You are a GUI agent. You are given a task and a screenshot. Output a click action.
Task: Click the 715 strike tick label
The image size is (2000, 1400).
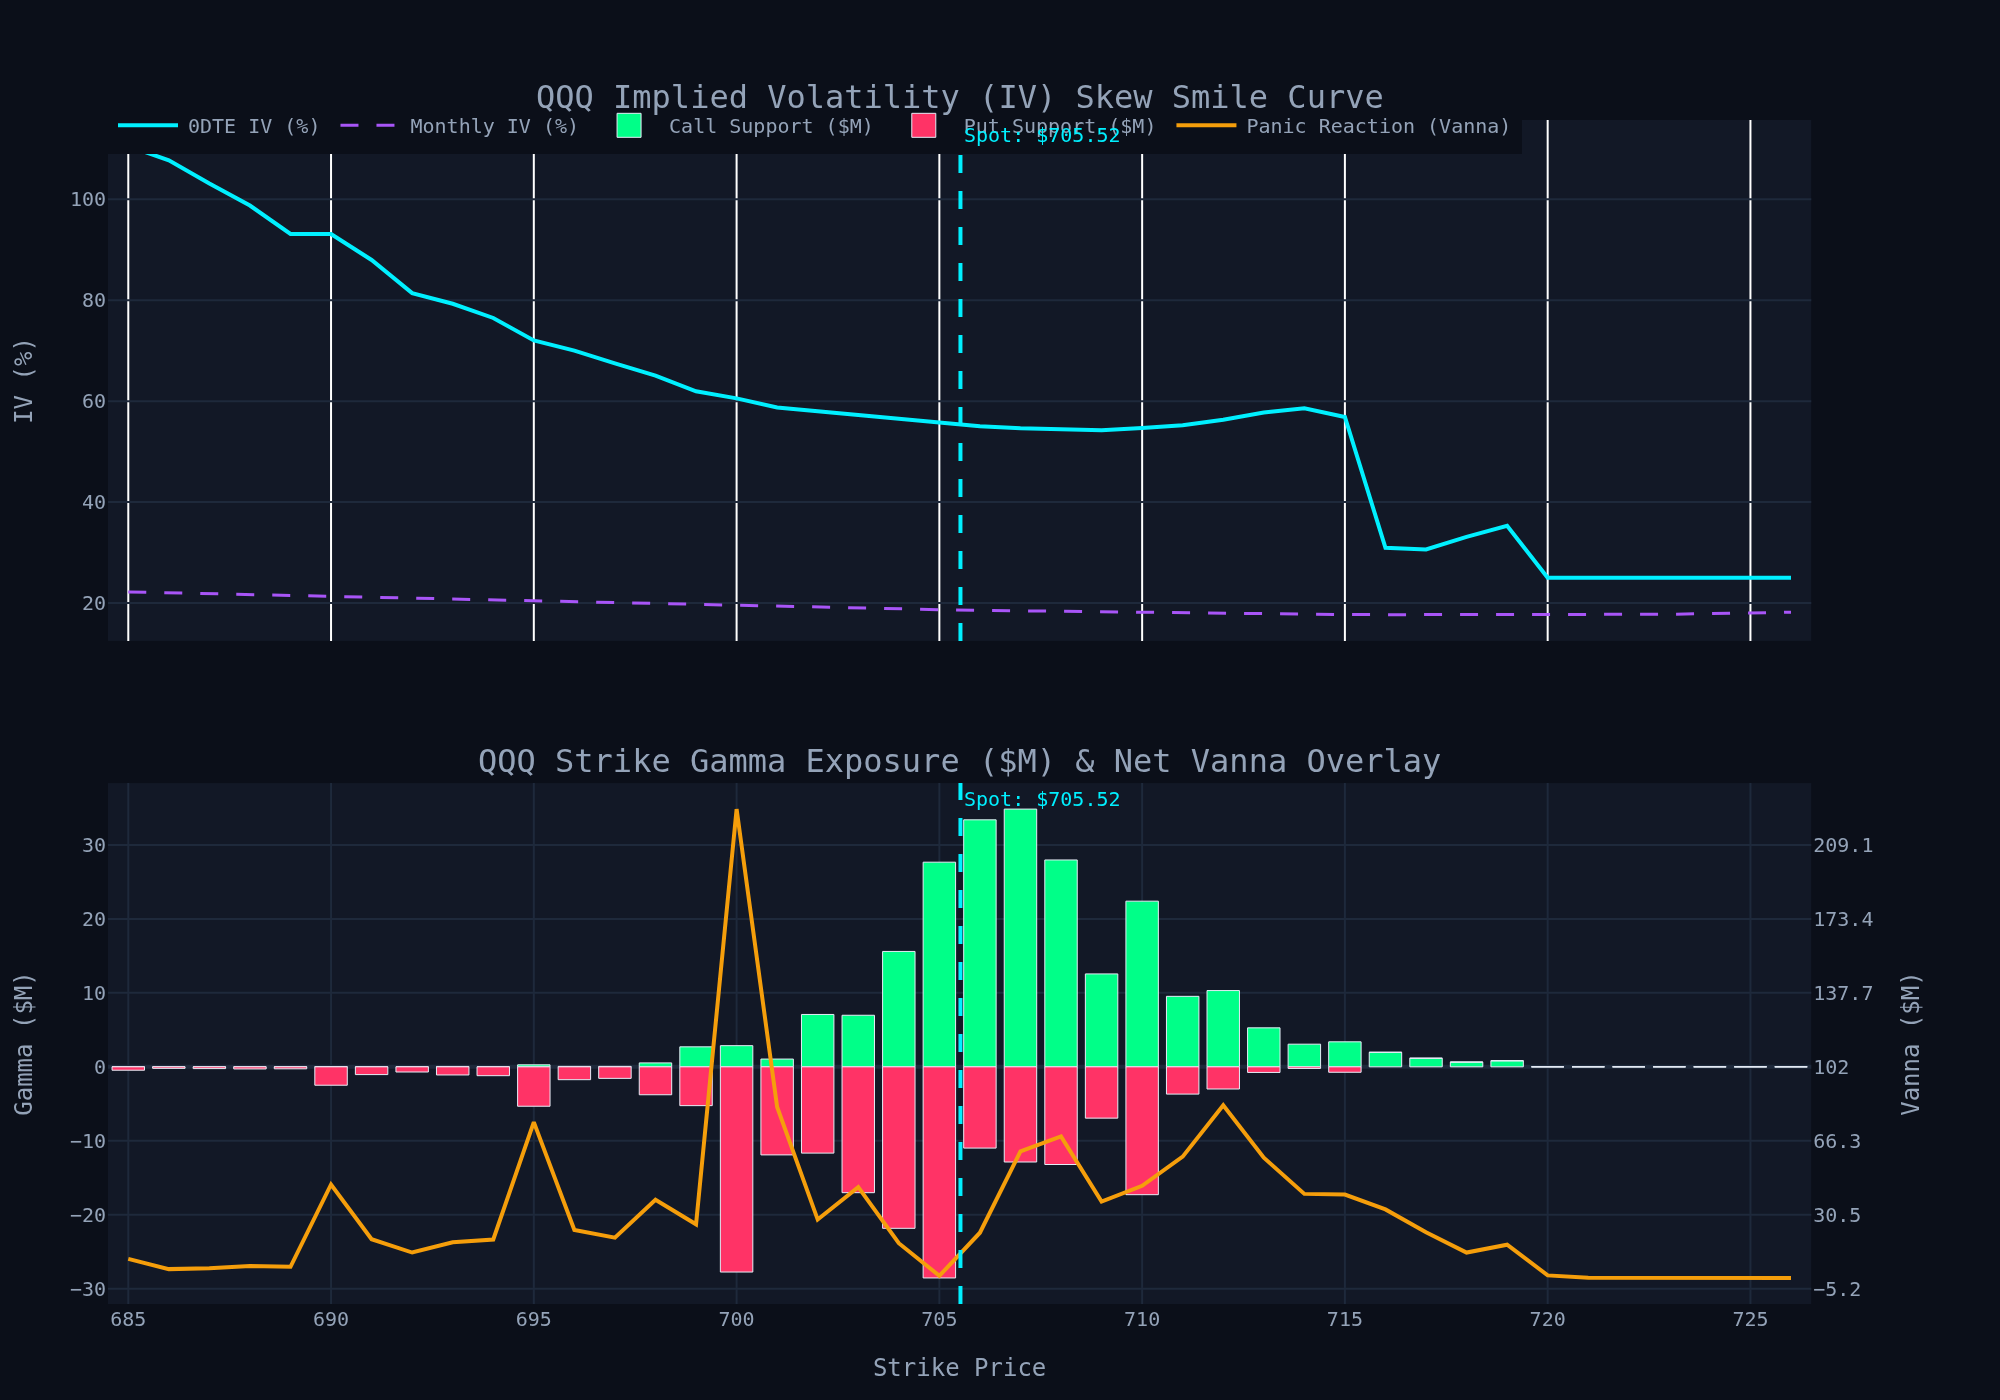1345,1320
